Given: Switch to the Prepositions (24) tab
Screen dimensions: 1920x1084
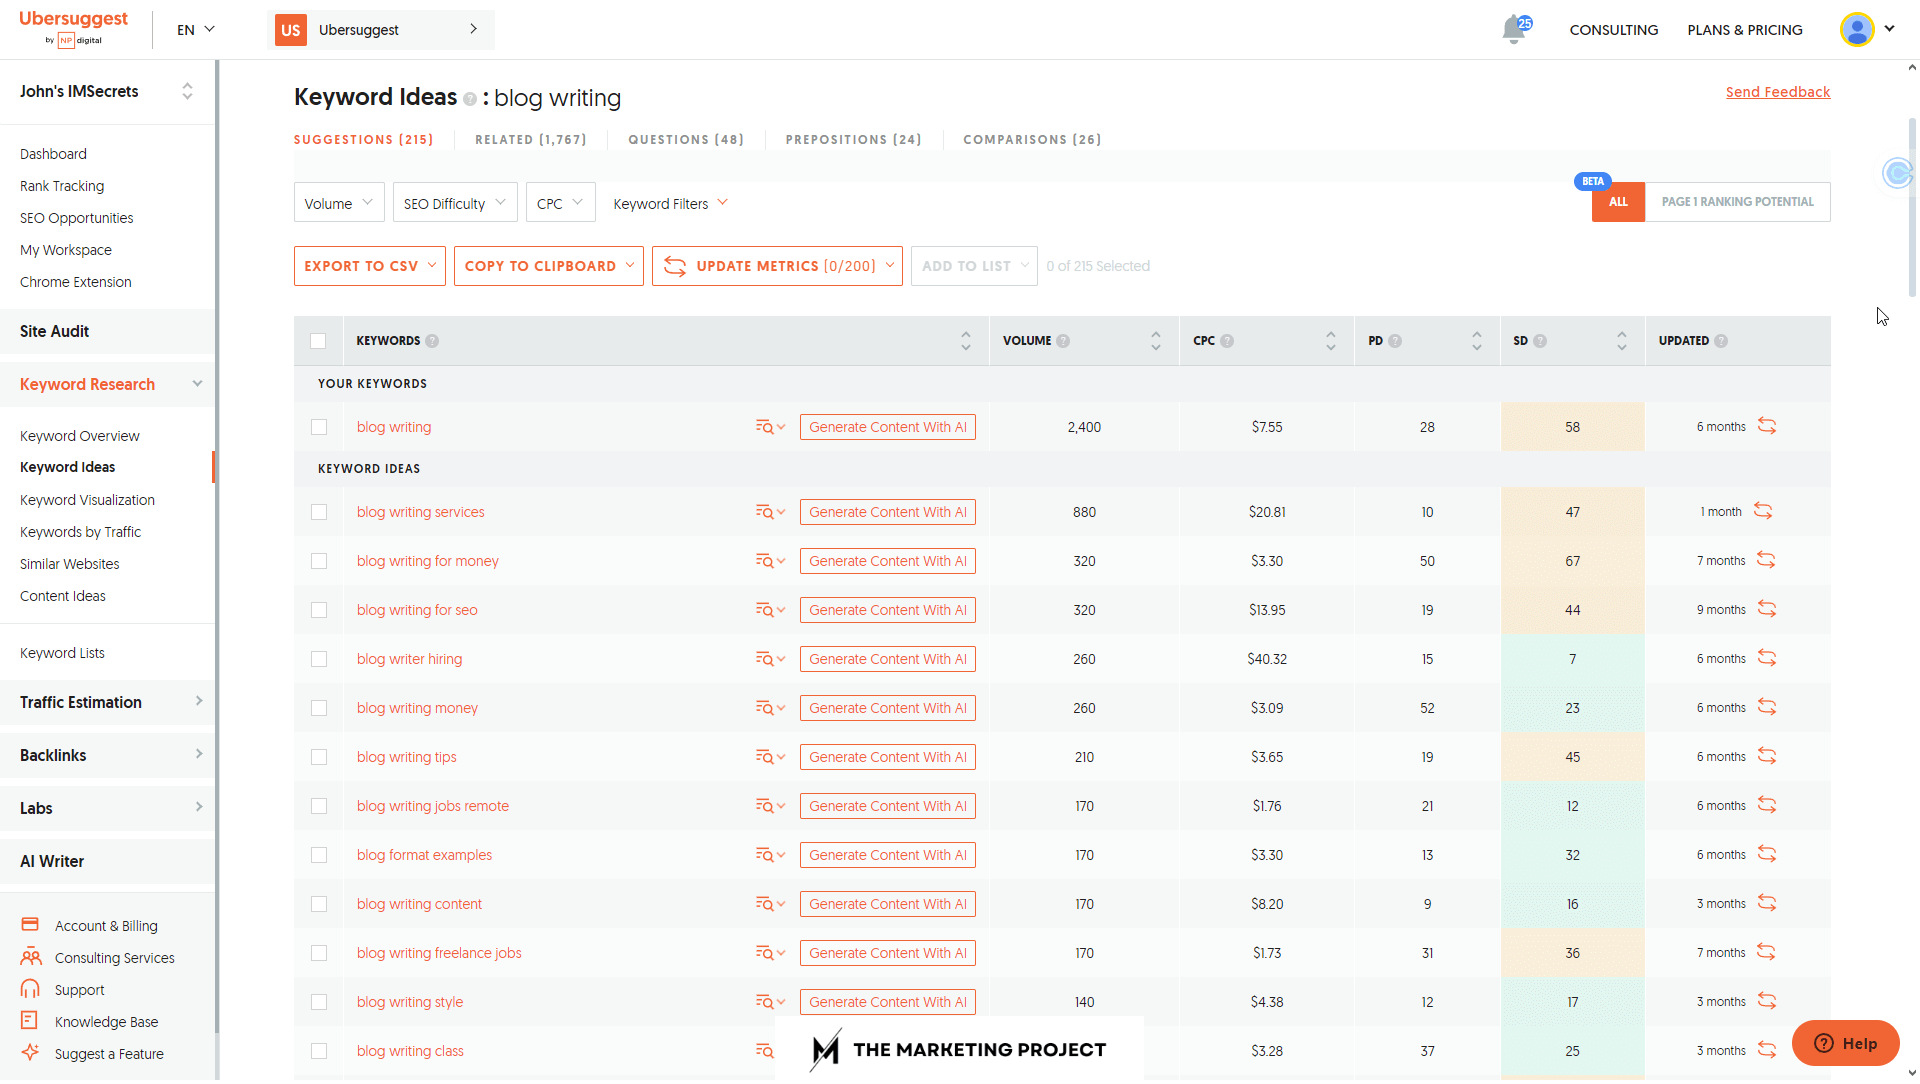Looking at the screenshot, I should click(853, 140).
